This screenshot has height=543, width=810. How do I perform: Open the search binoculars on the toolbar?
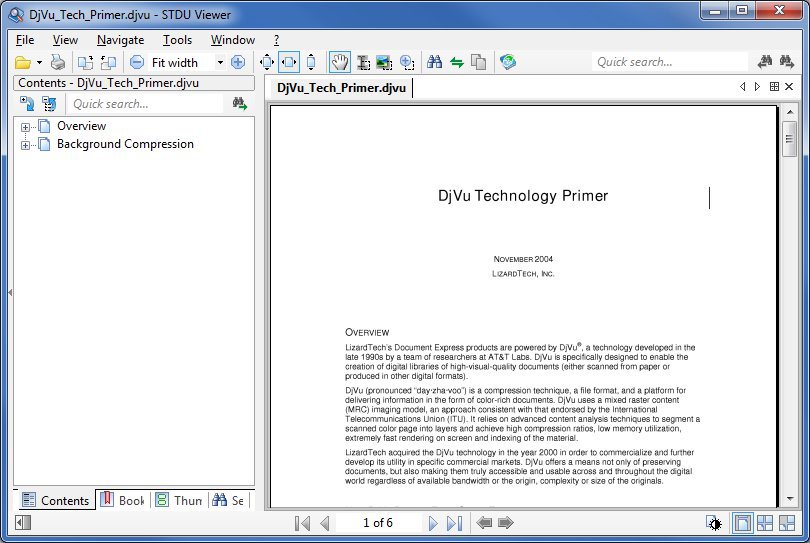coord(434,63)
